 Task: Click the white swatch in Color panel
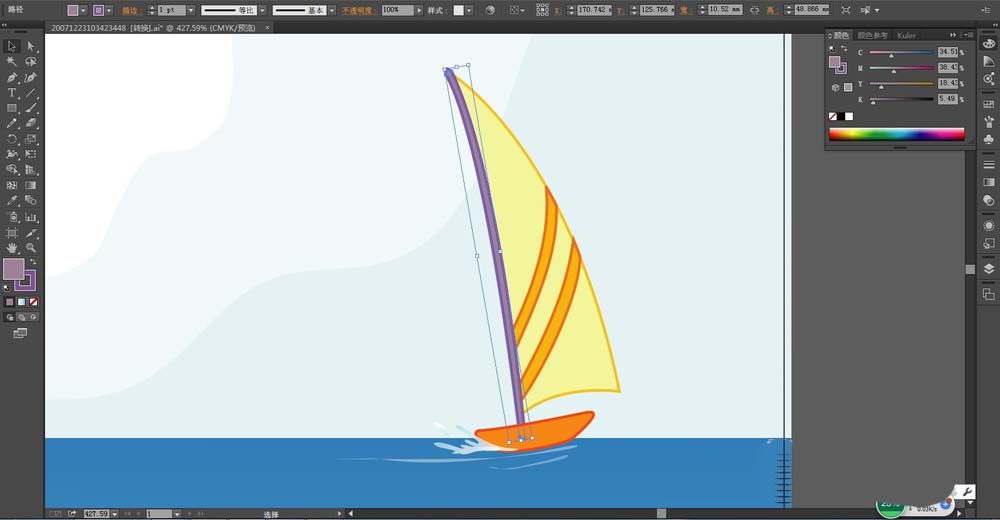pos(849,116)
